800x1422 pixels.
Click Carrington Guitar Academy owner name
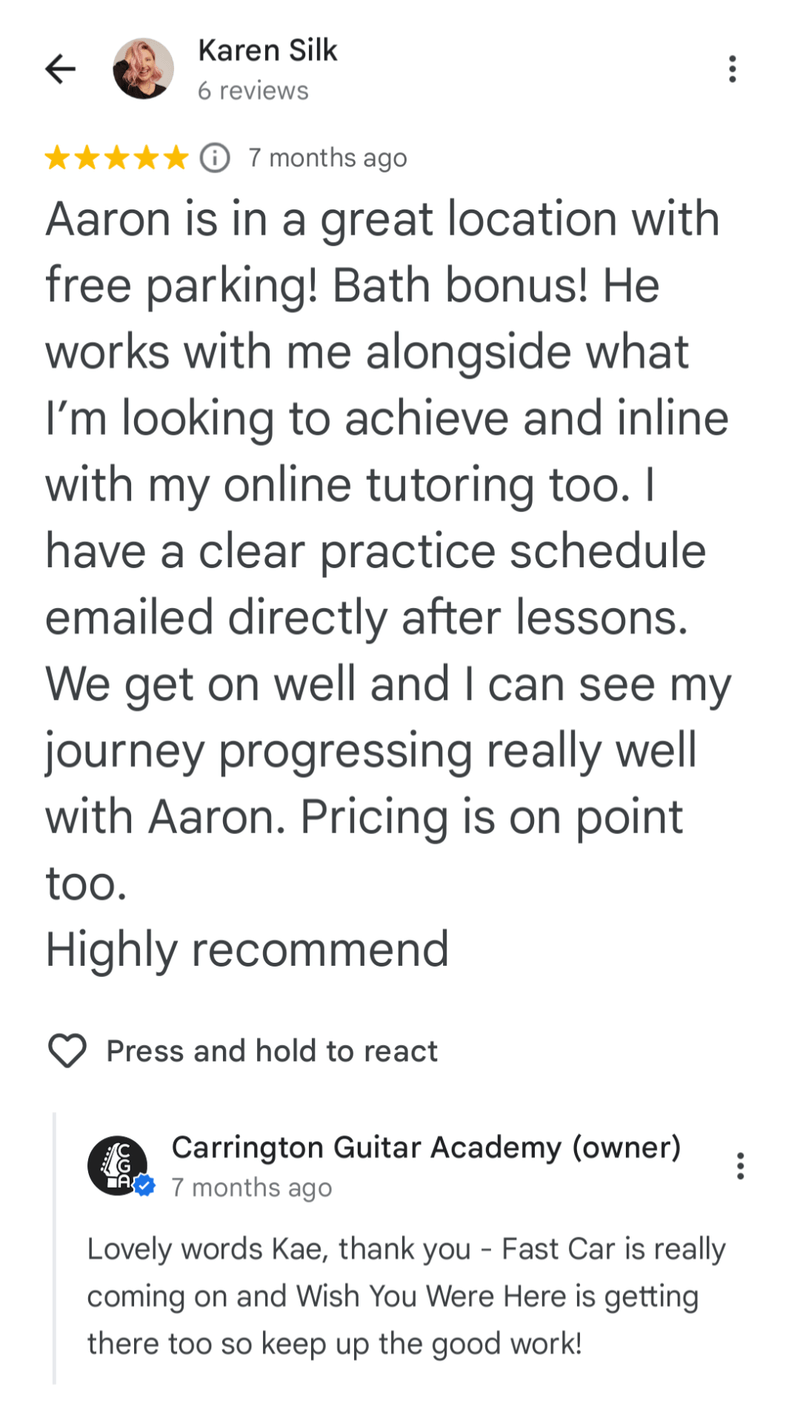(426, 1147)
